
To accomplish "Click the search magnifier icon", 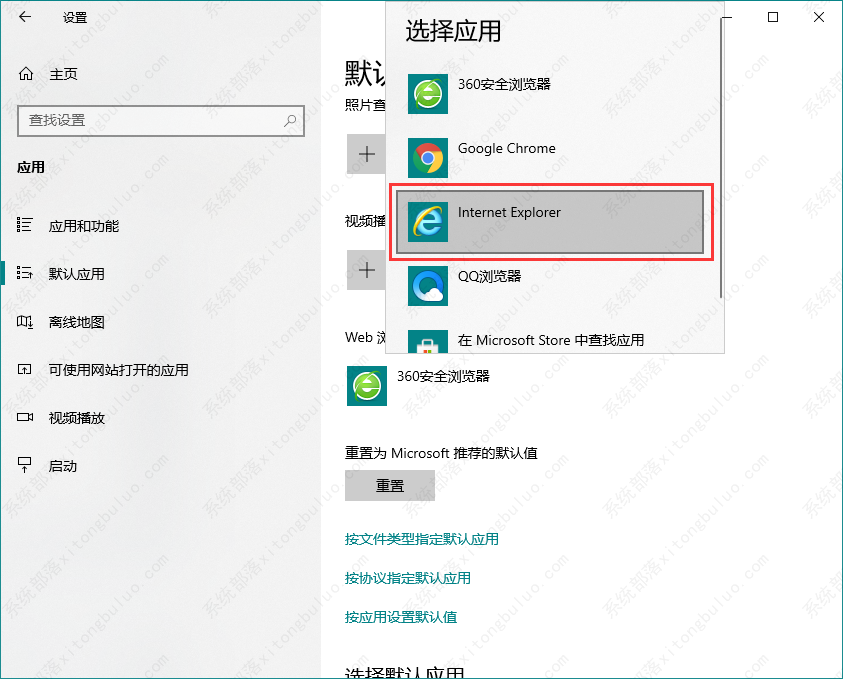I will pos(290,121).
